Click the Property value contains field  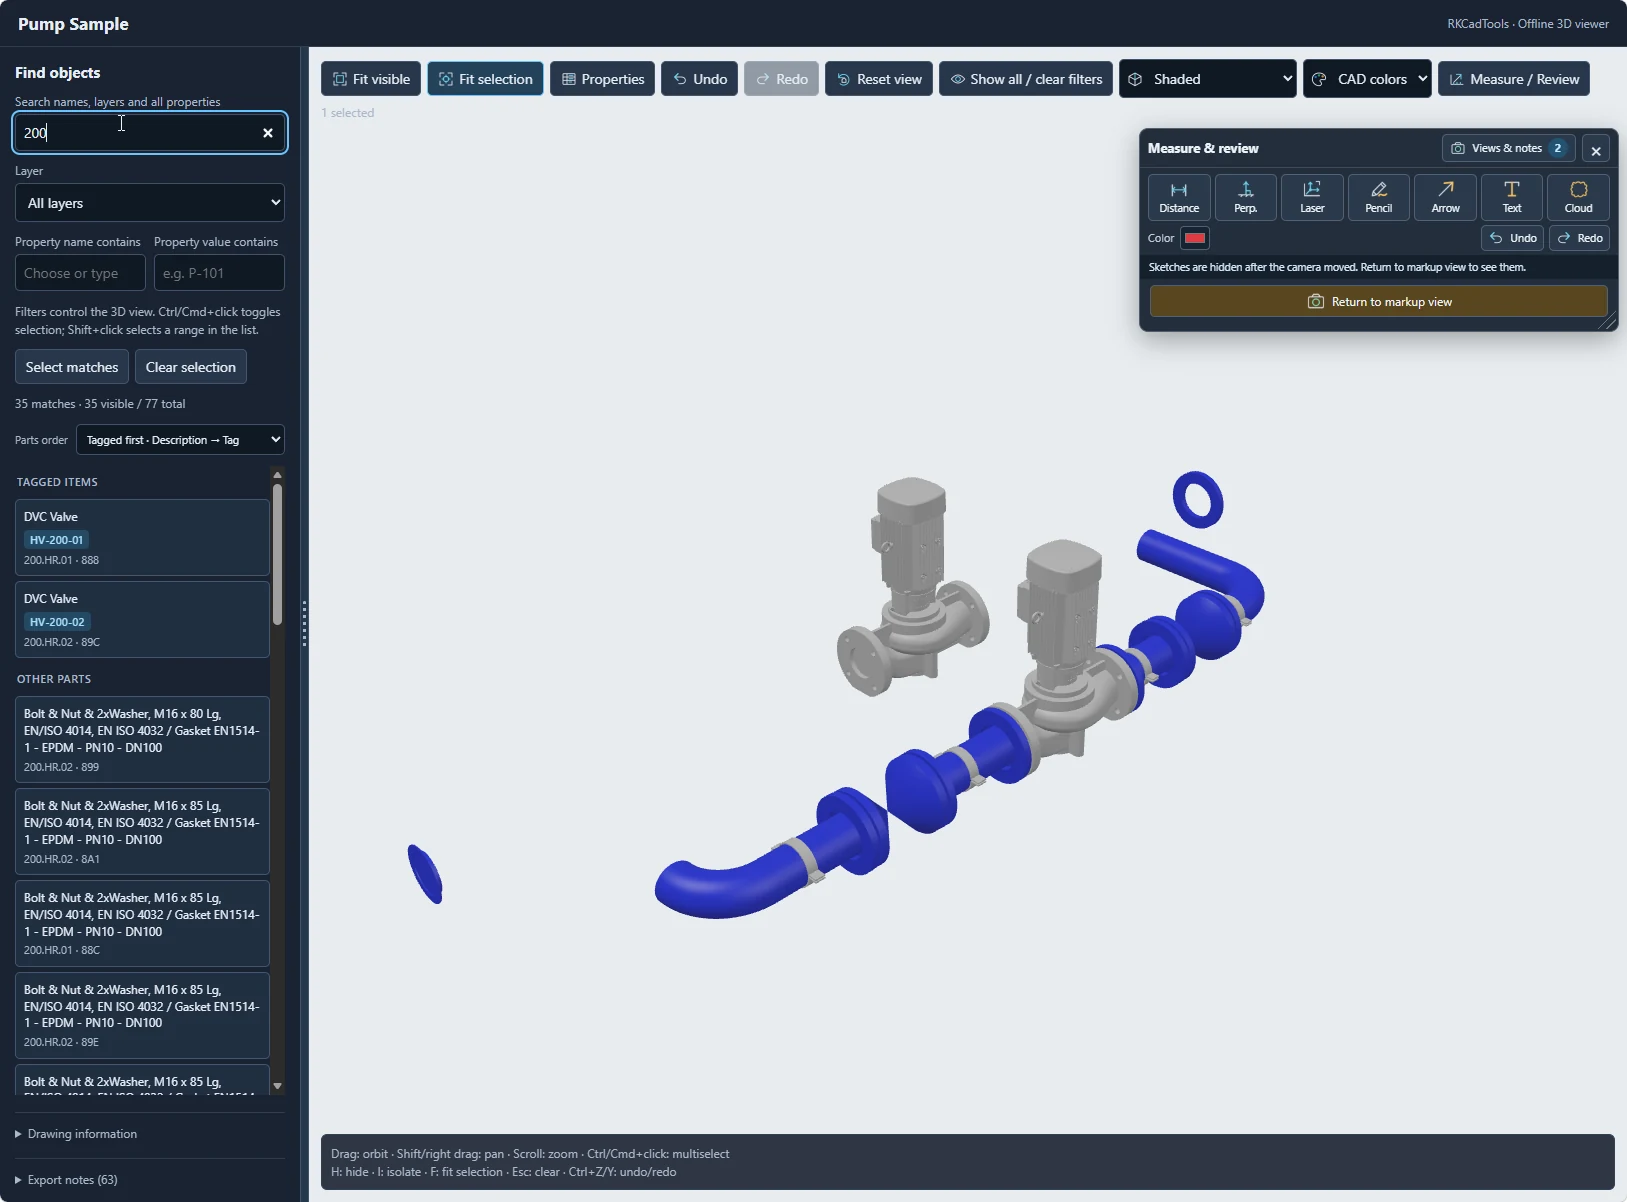(x=219, y=273)
